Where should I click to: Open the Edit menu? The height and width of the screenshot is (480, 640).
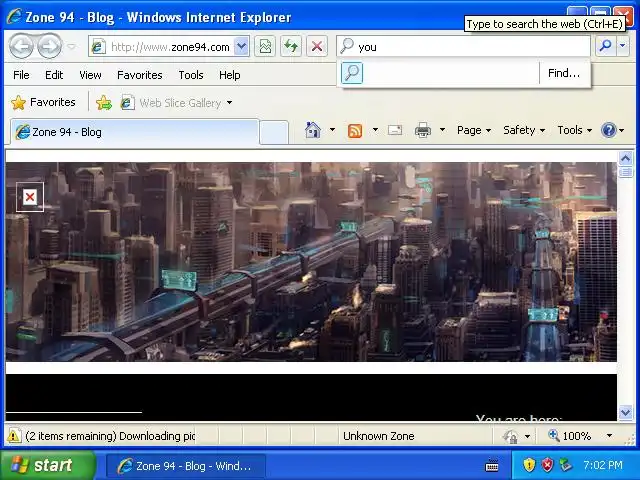[54, 75]
